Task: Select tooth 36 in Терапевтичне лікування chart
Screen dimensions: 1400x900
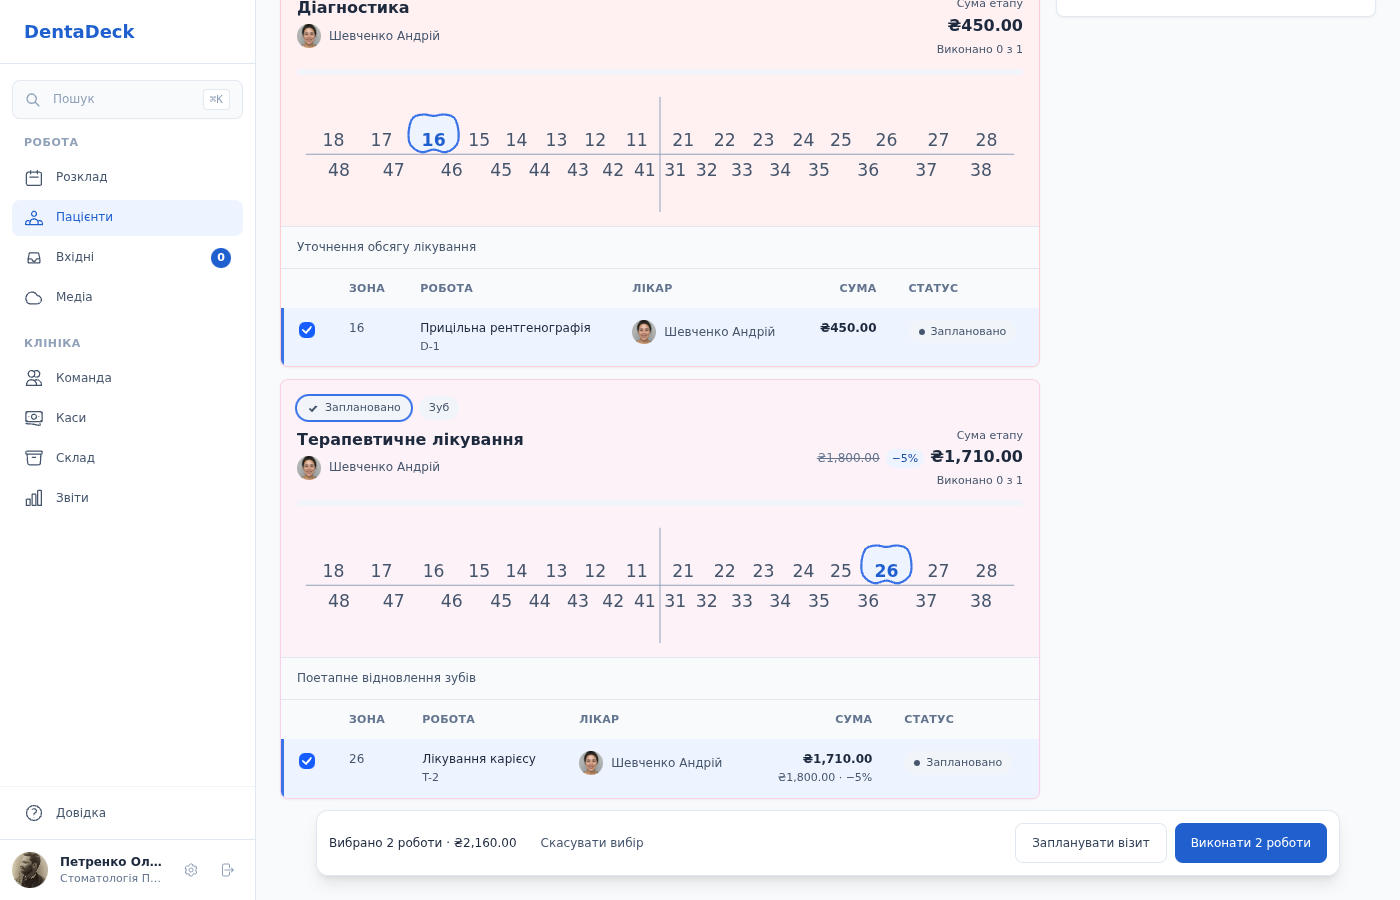Action: [868, 601]
